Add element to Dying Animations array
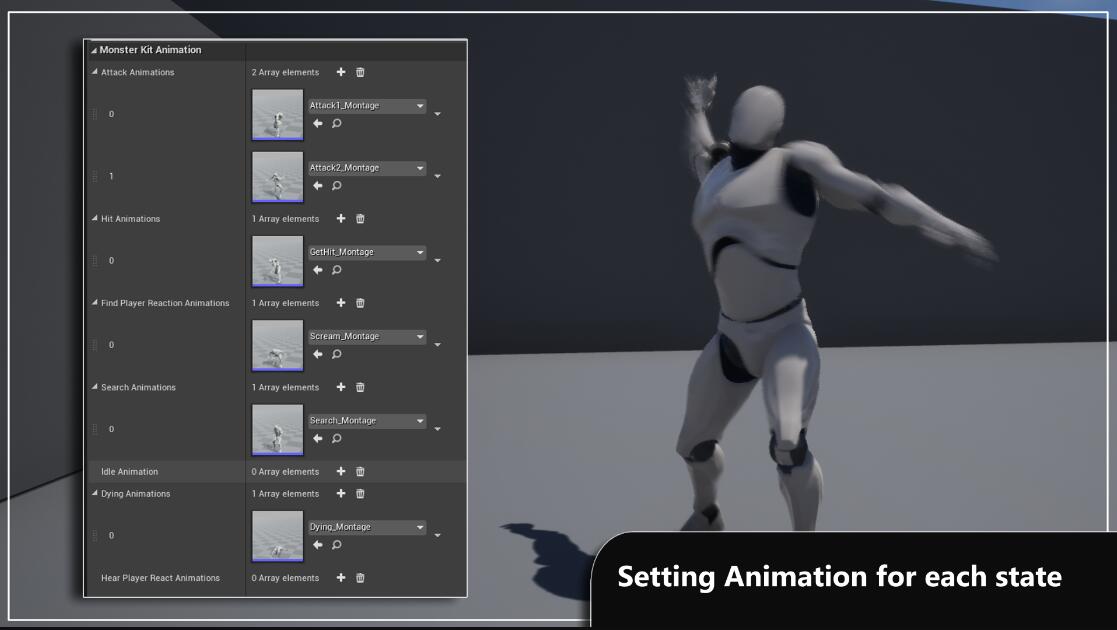This screenshot has width=1117, height=630. (x=341, y=494)
